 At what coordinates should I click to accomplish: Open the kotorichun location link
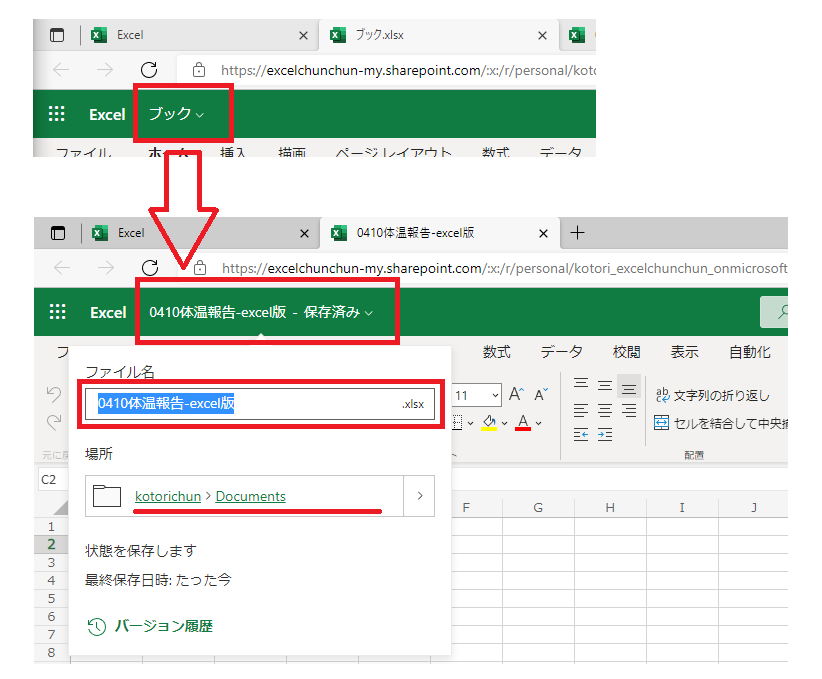click(x=168, y=496)
